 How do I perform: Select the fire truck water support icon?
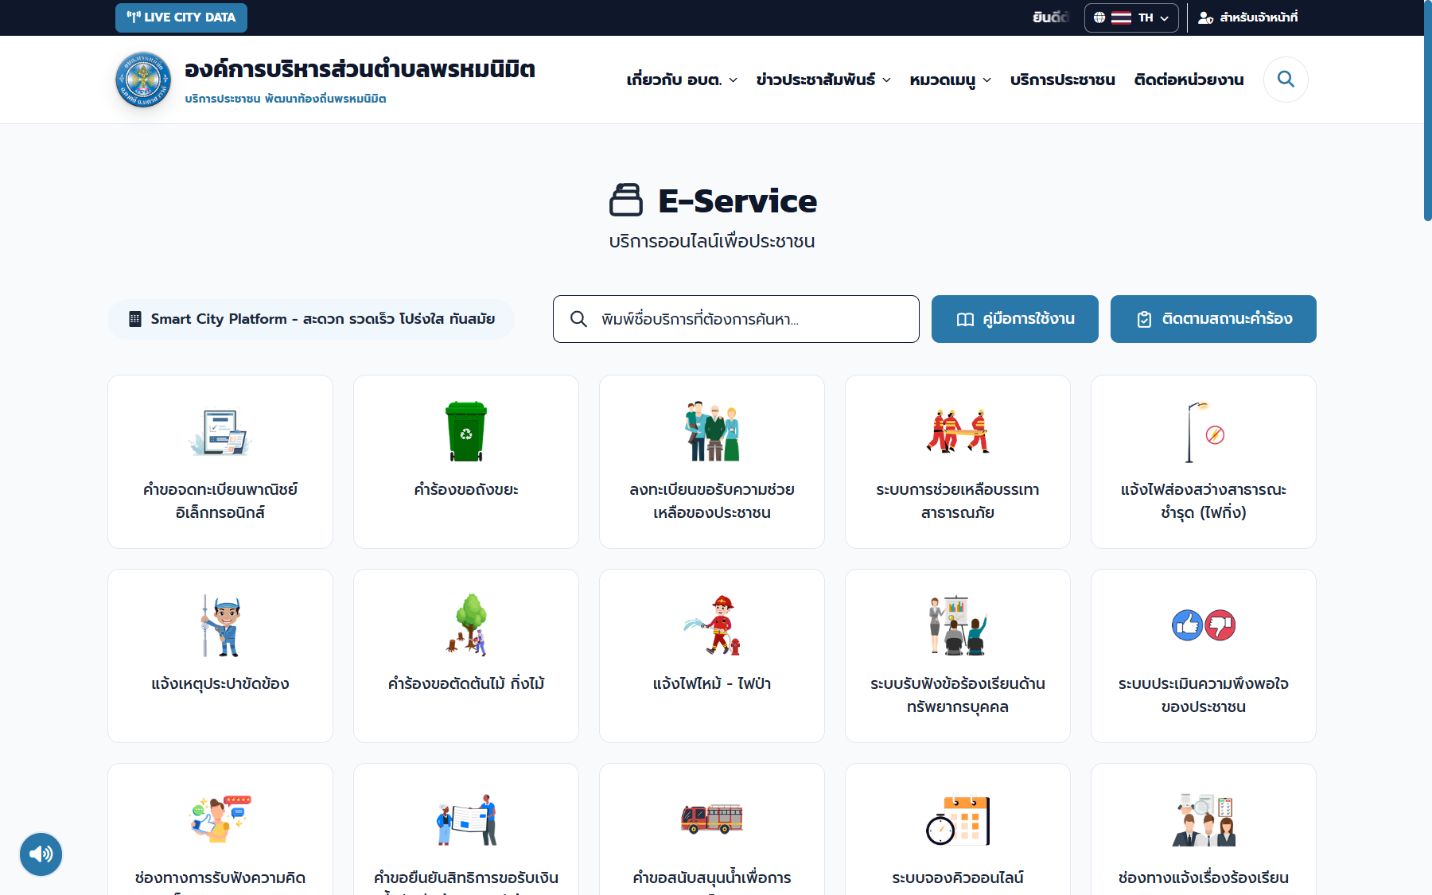coord(712,819)
